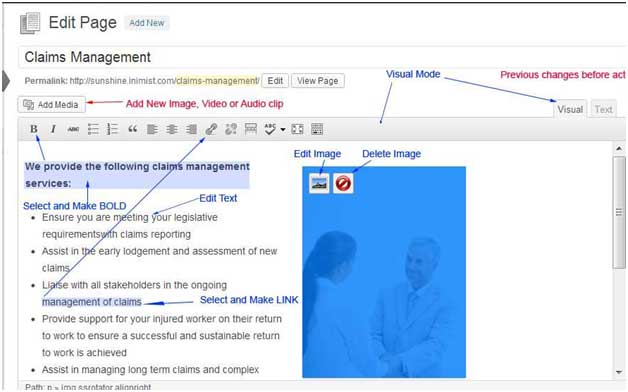Viewport: 628px width, 392px height.
Task: Insert or edit a link
Action: tap(211, 129)
